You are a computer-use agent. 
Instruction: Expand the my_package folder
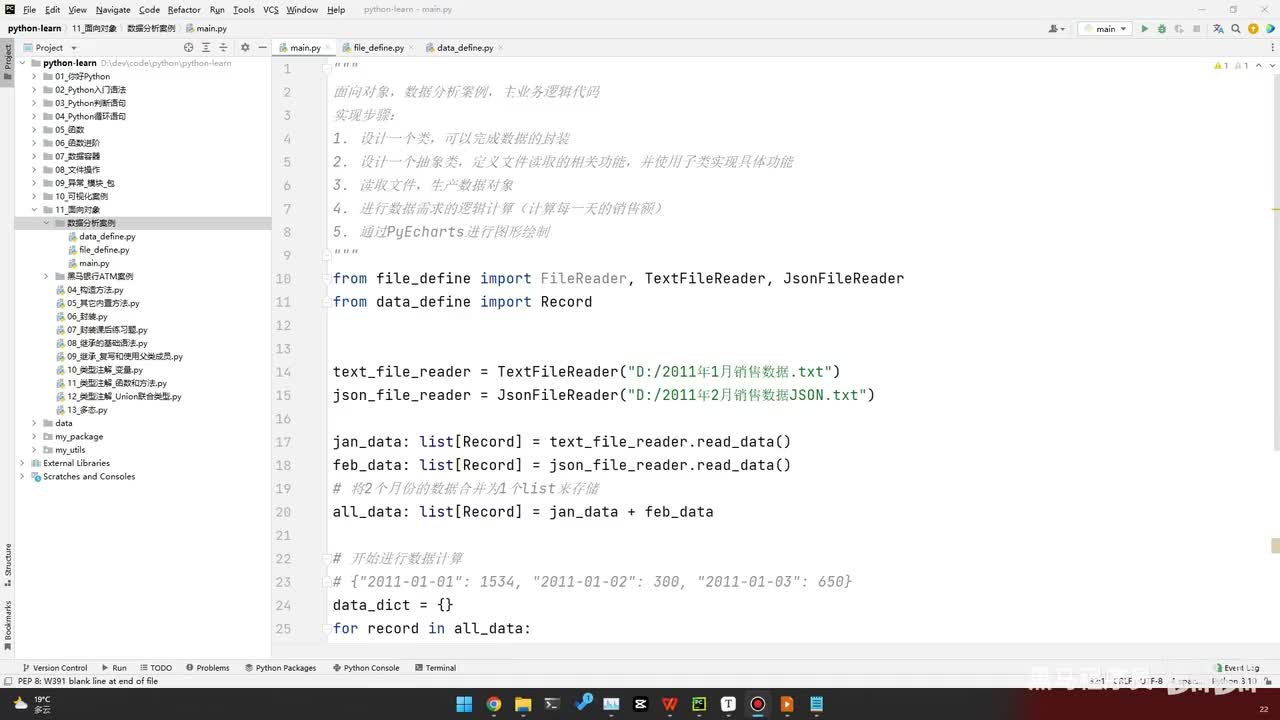[x=34, y=436]
